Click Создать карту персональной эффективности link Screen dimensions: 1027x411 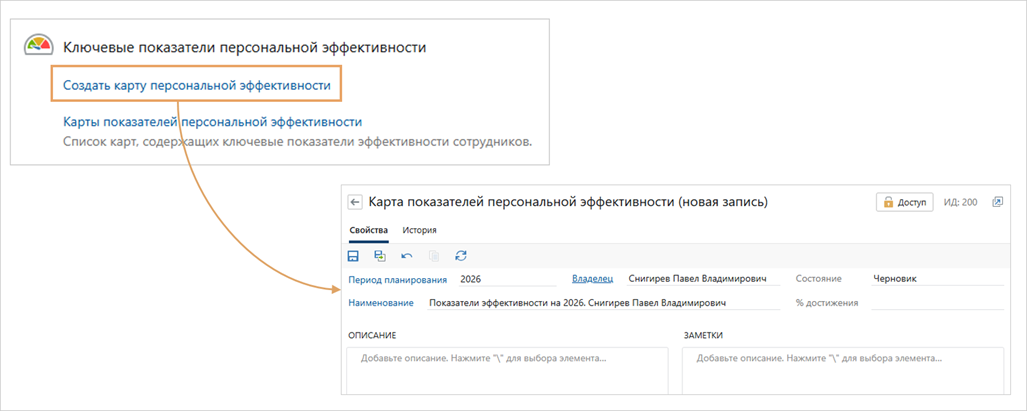[x=197, y=86]
